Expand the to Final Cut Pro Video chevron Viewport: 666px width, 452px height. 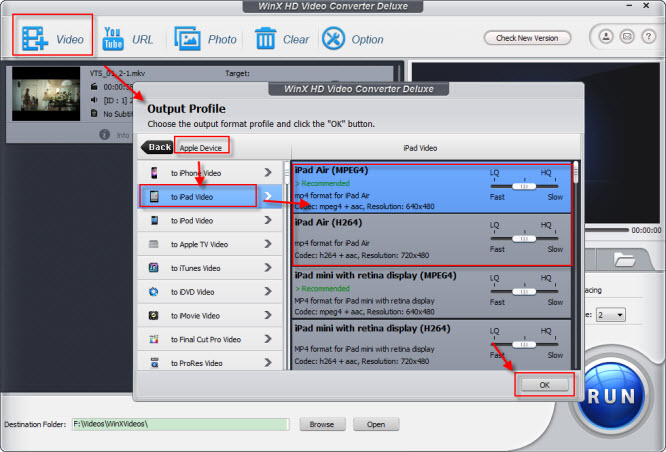pyautogui.click(x=268, y=339)
